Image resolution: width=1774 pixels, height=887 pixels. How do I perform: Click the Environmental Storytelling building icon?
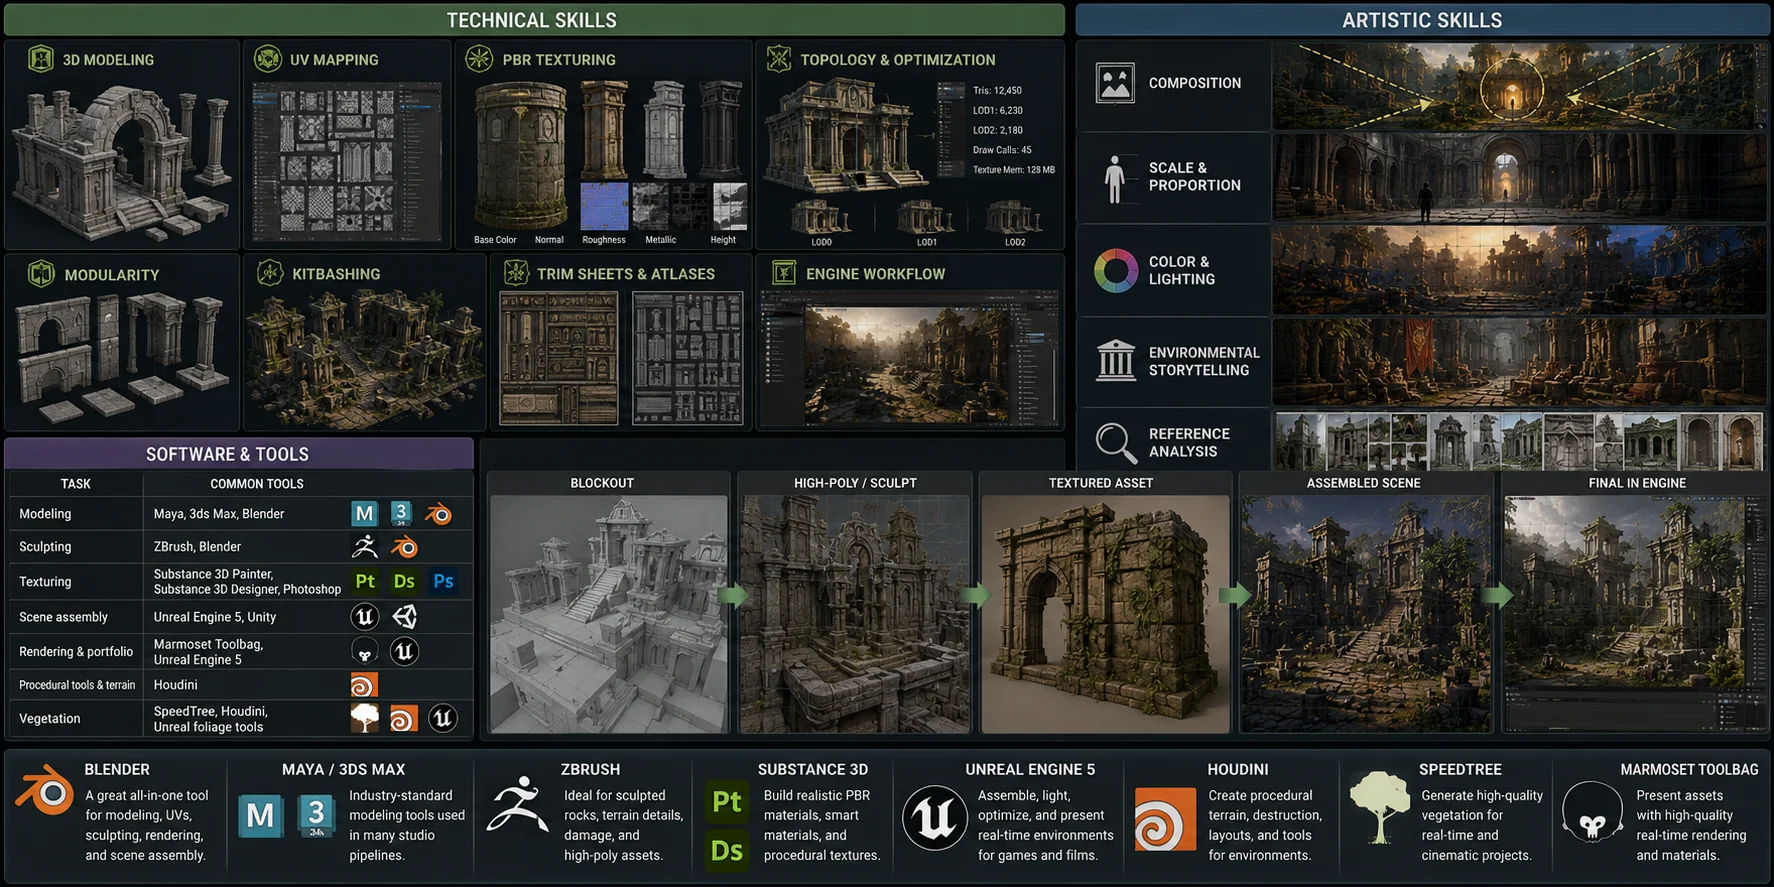coord(1115,360)
